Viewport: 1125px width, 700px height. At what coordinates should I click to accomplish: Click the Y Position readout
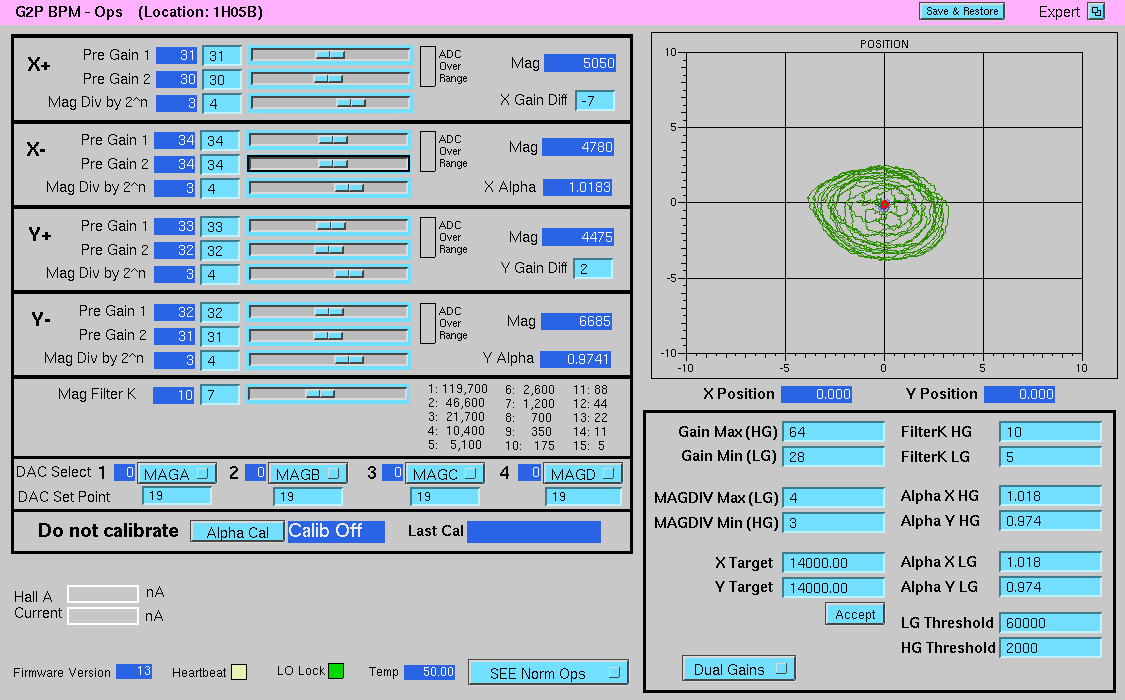1020,394
